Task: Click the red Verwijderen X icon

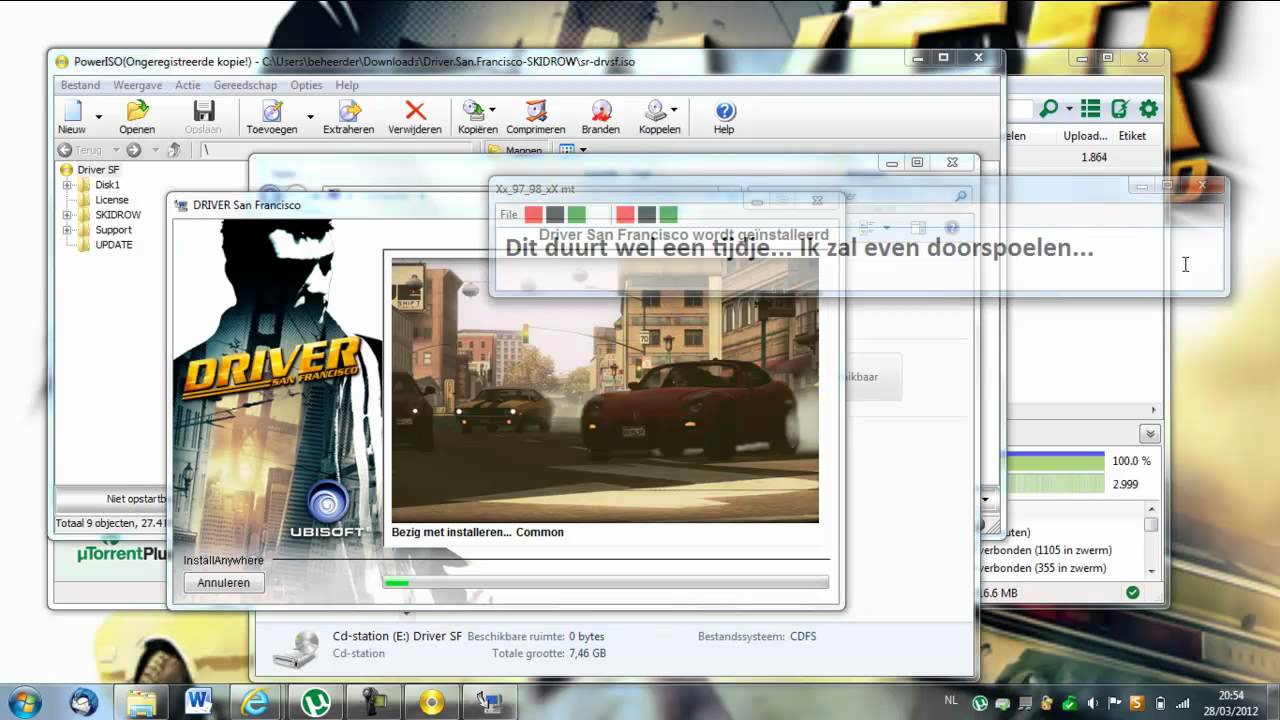Action: pyautogui.click(x=415, y=110)
